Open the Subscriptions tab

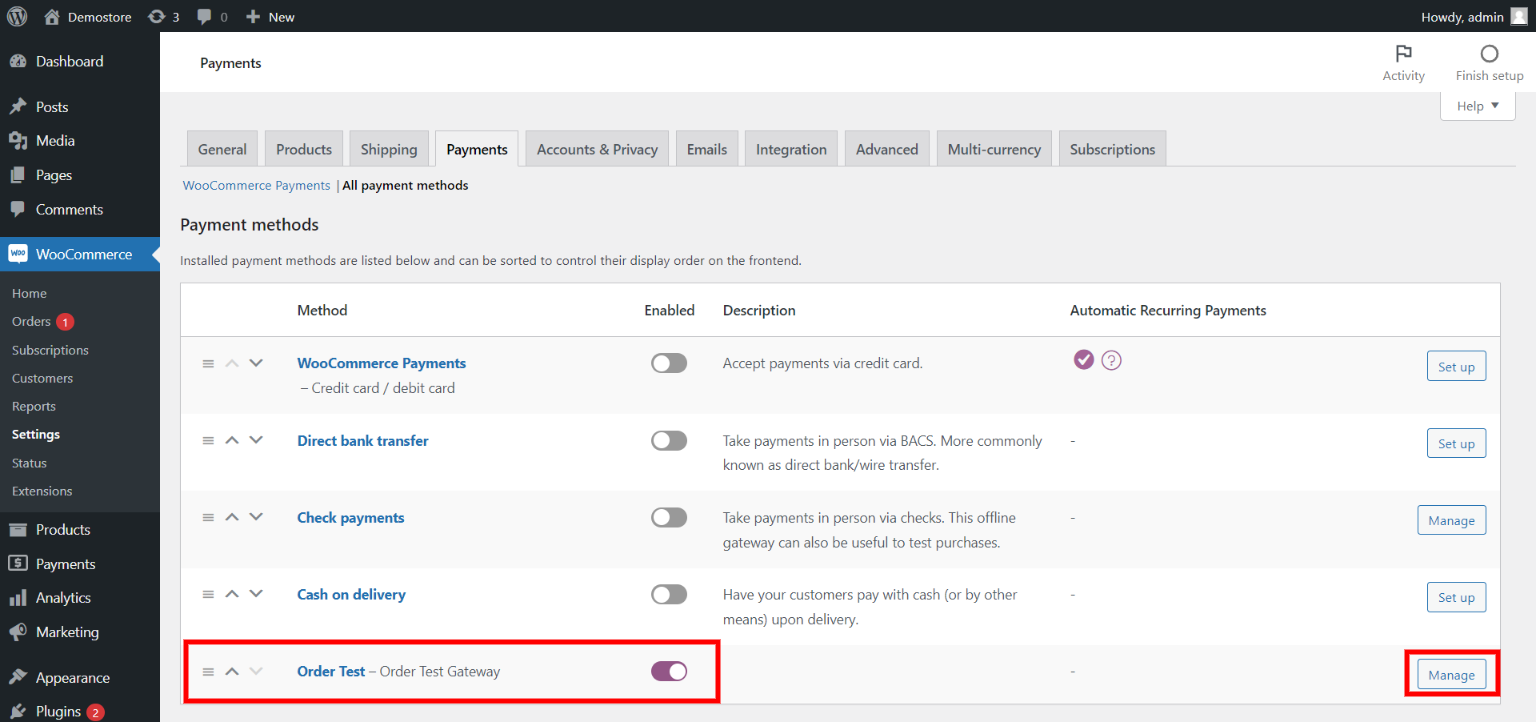click(1112, 149)
